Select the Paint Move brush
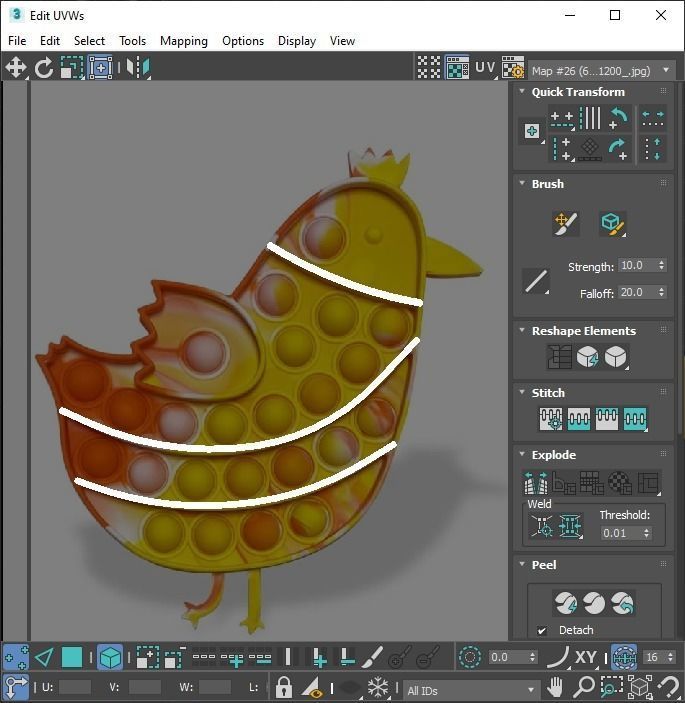Screen dimensions: 685x703 pos(565,223)
